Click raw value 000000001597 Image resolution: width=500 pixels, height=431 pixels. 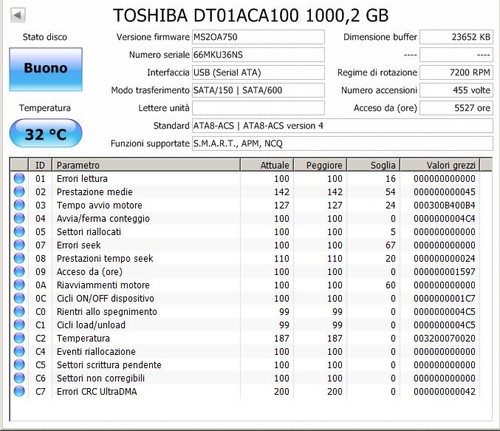pyautogui.click(x=444, y=272)
